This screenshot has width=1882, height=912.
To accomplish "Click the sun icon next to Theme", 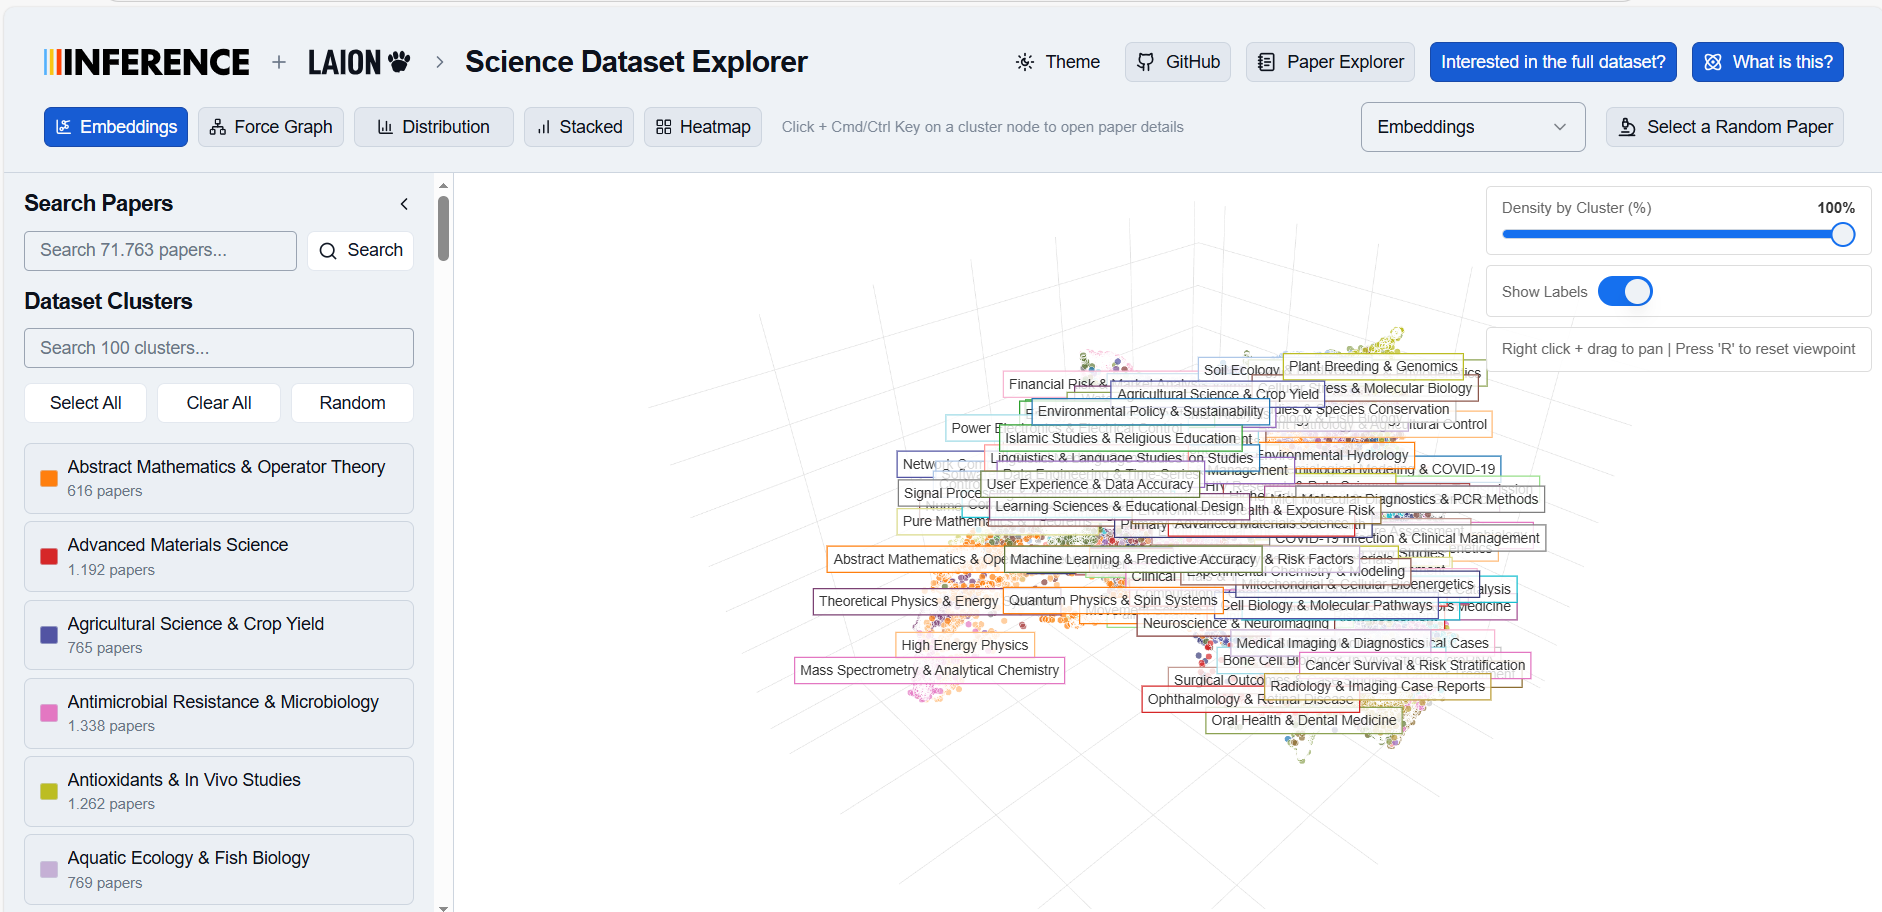I will [1025, 62].
